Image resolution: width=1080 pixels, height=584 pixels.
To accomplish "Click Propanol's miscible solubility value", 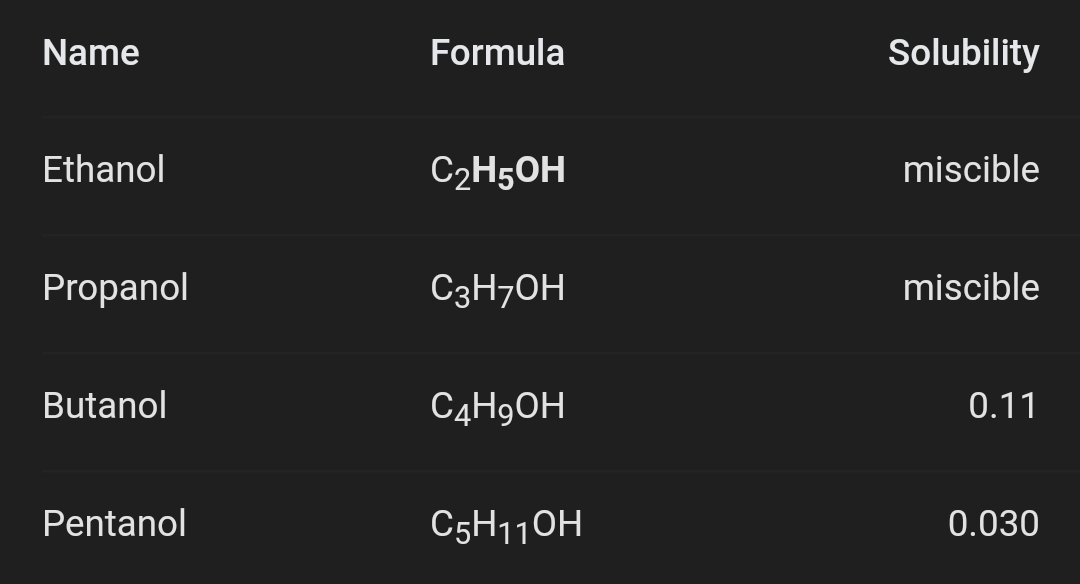I will (970, 288).
